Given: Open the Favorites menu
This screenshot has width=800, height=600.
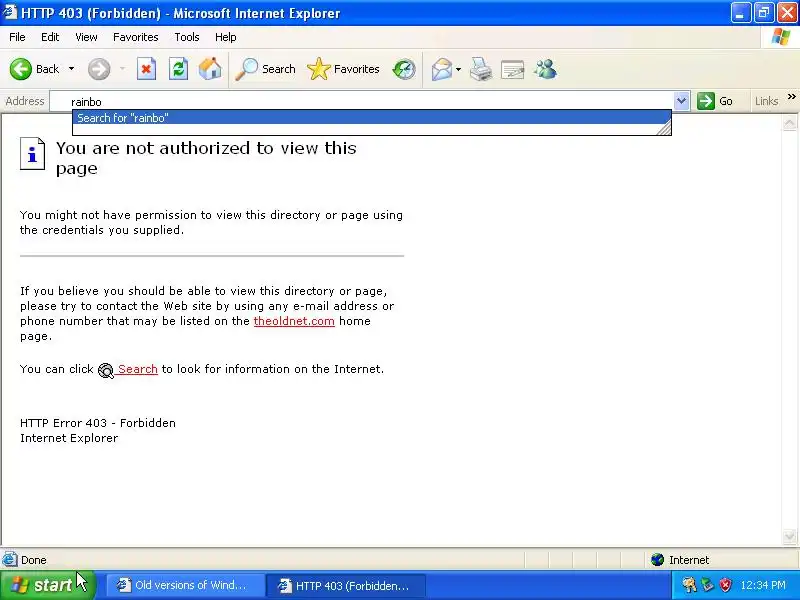Looking at the screenshot, I should point(136,37).
